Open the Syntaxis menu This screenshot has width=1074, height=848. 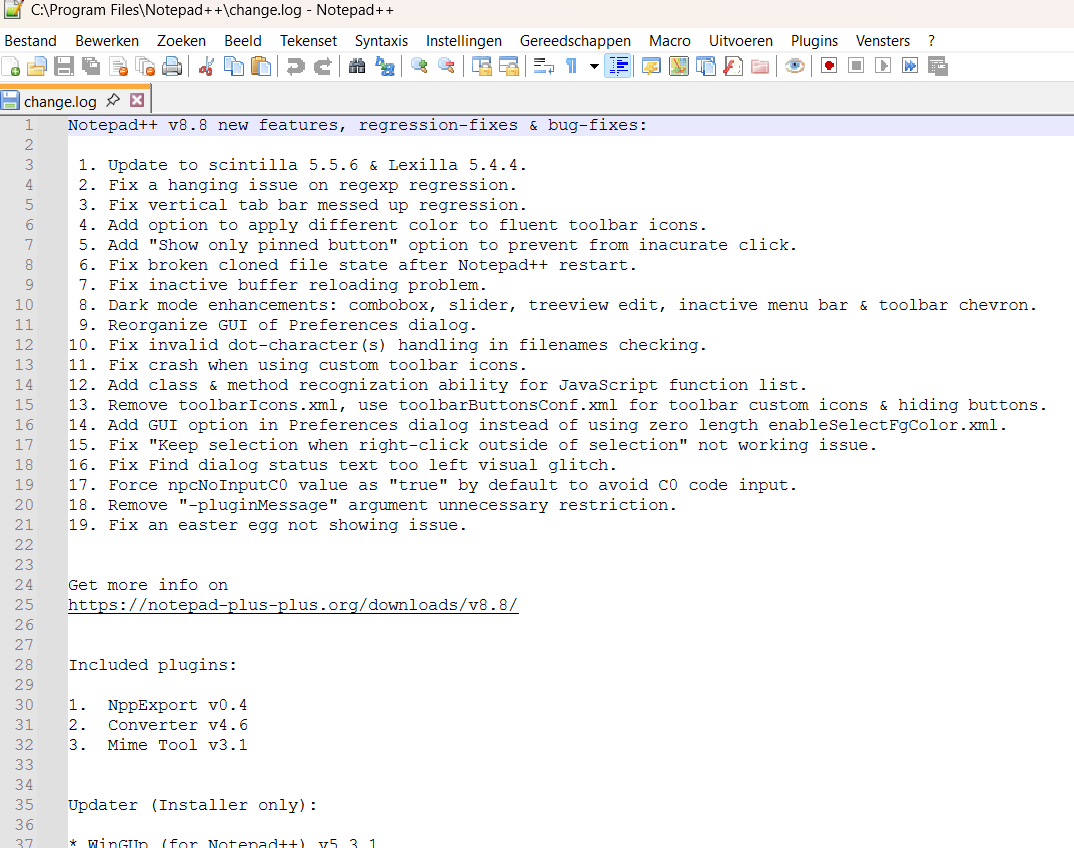click(381, 41)
